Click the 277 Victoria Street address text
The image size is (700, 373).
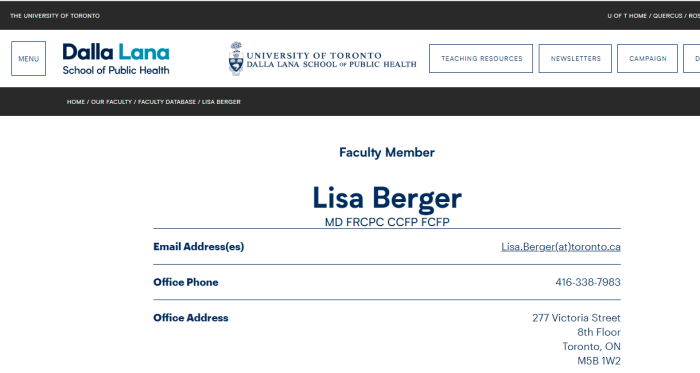[576, 318]
